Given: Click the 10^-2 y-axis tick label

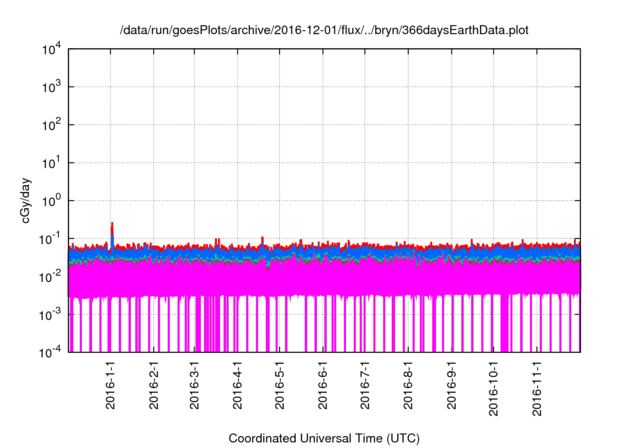Looking at the screenshot, I should 50,276.
